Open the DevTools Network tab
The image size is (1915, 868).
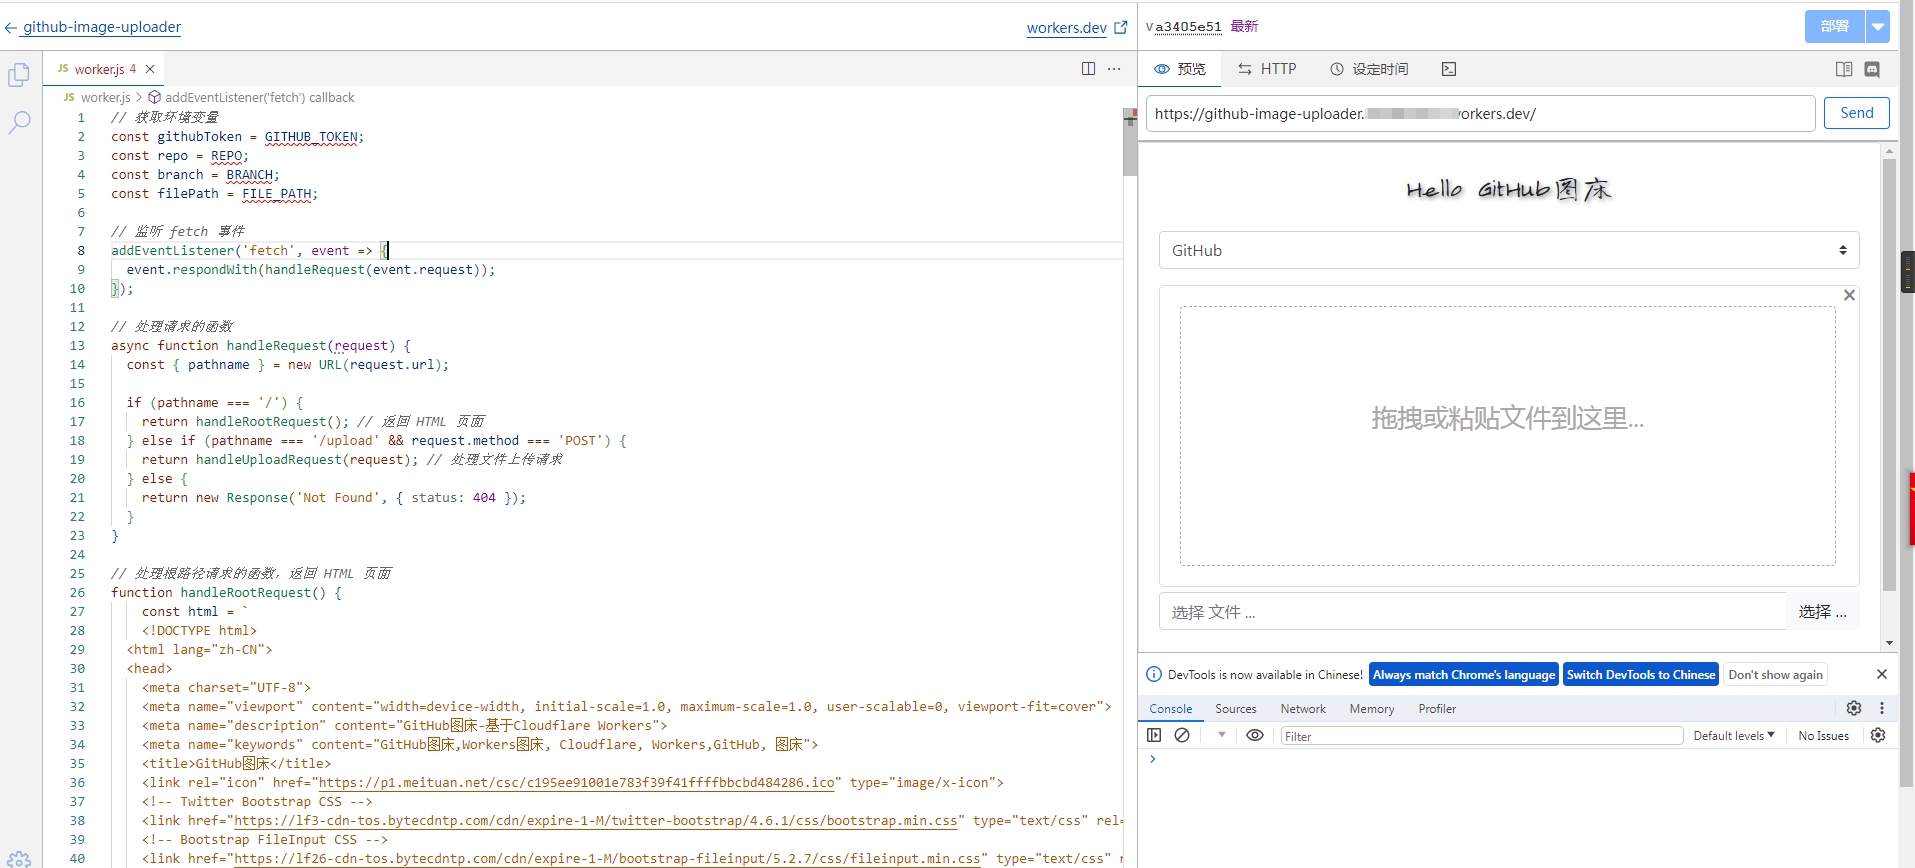click(1303, 709)
